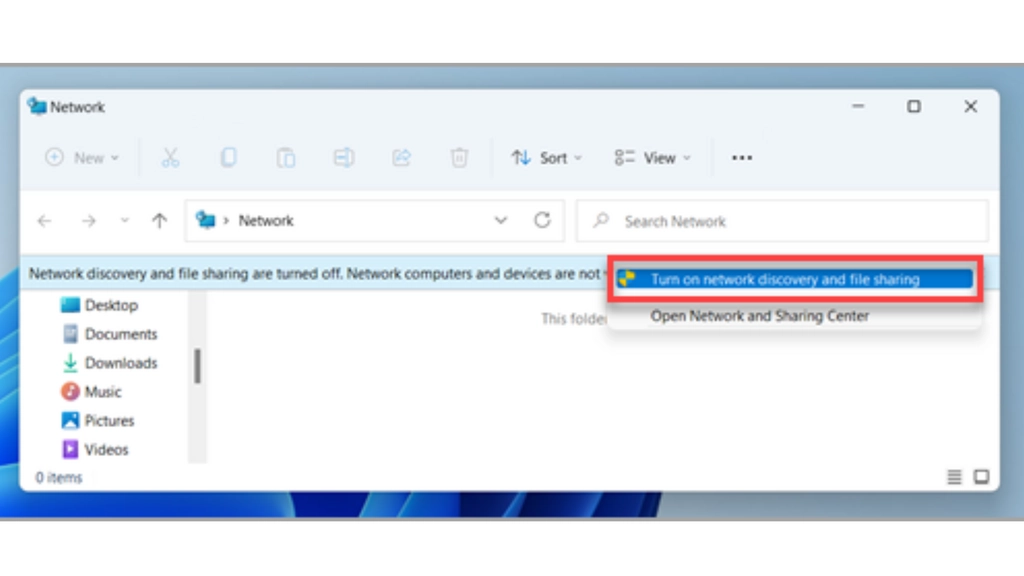The width and height of the screenshot is (1024, 576).
Task: Go forward with the right arrow
Action: (x=89, y=221)
